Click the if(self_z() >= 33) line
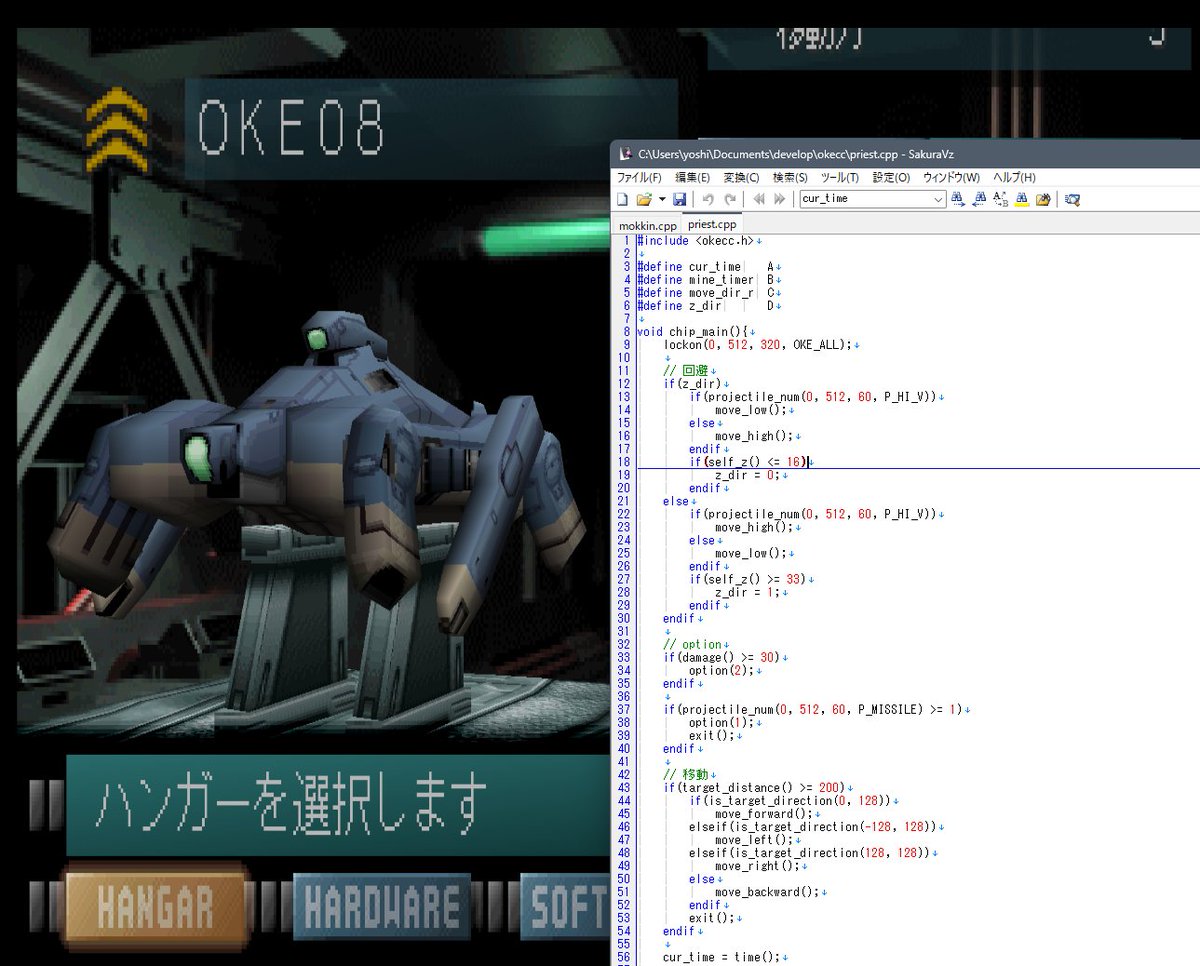Screen dimensions: 1200x966 (x=750, y=579)
